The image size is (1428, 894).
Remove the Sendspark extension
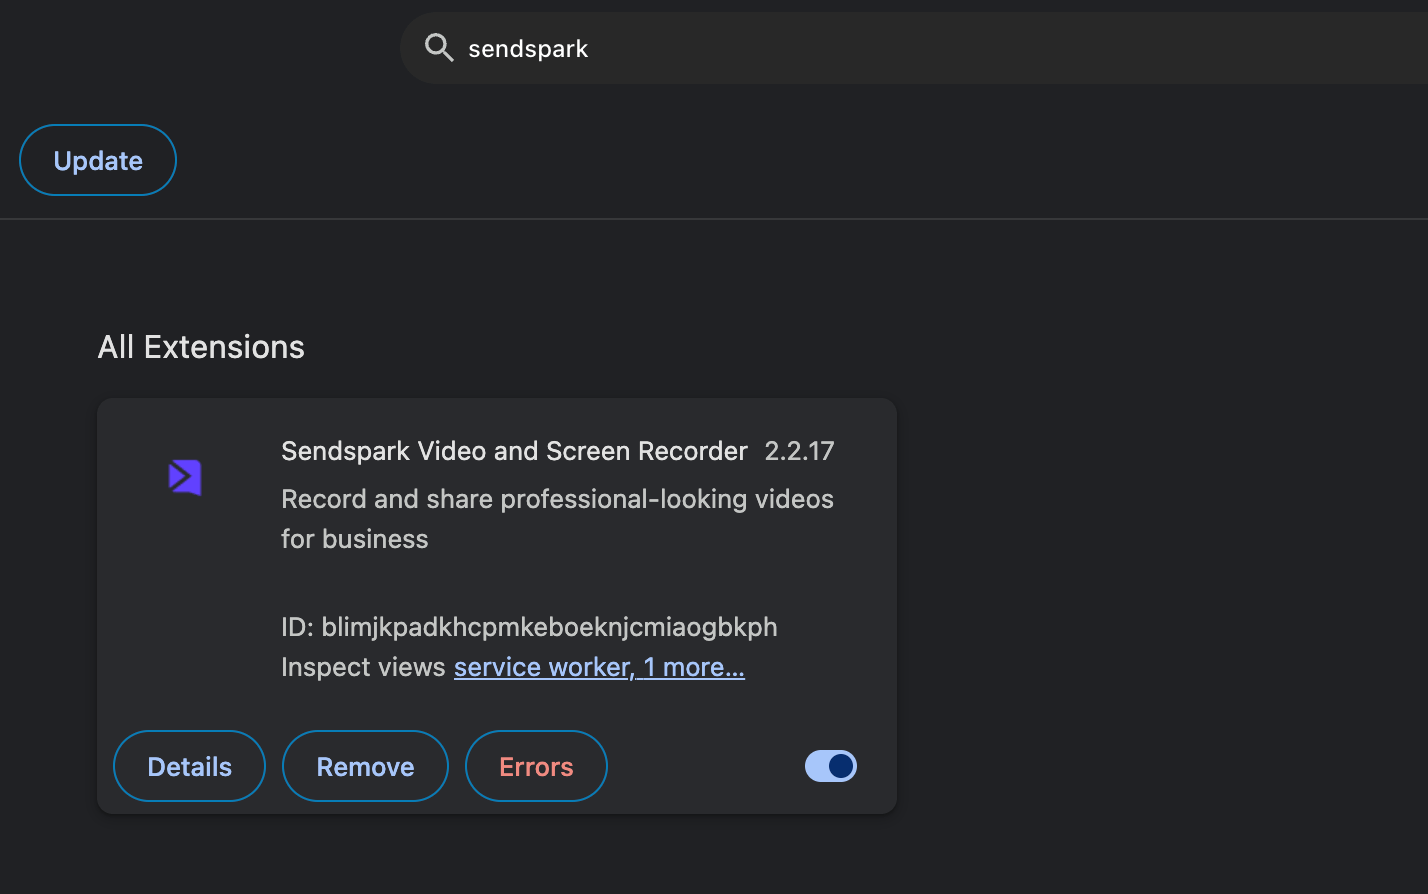tap(365, 766)
